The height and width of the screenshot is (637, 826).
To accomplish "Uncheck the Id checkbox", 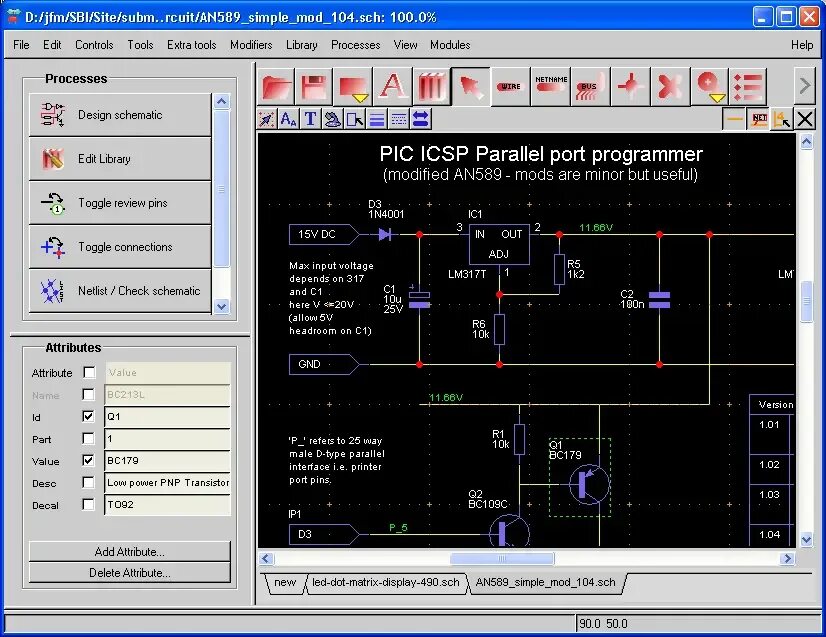I will [88, 417].
